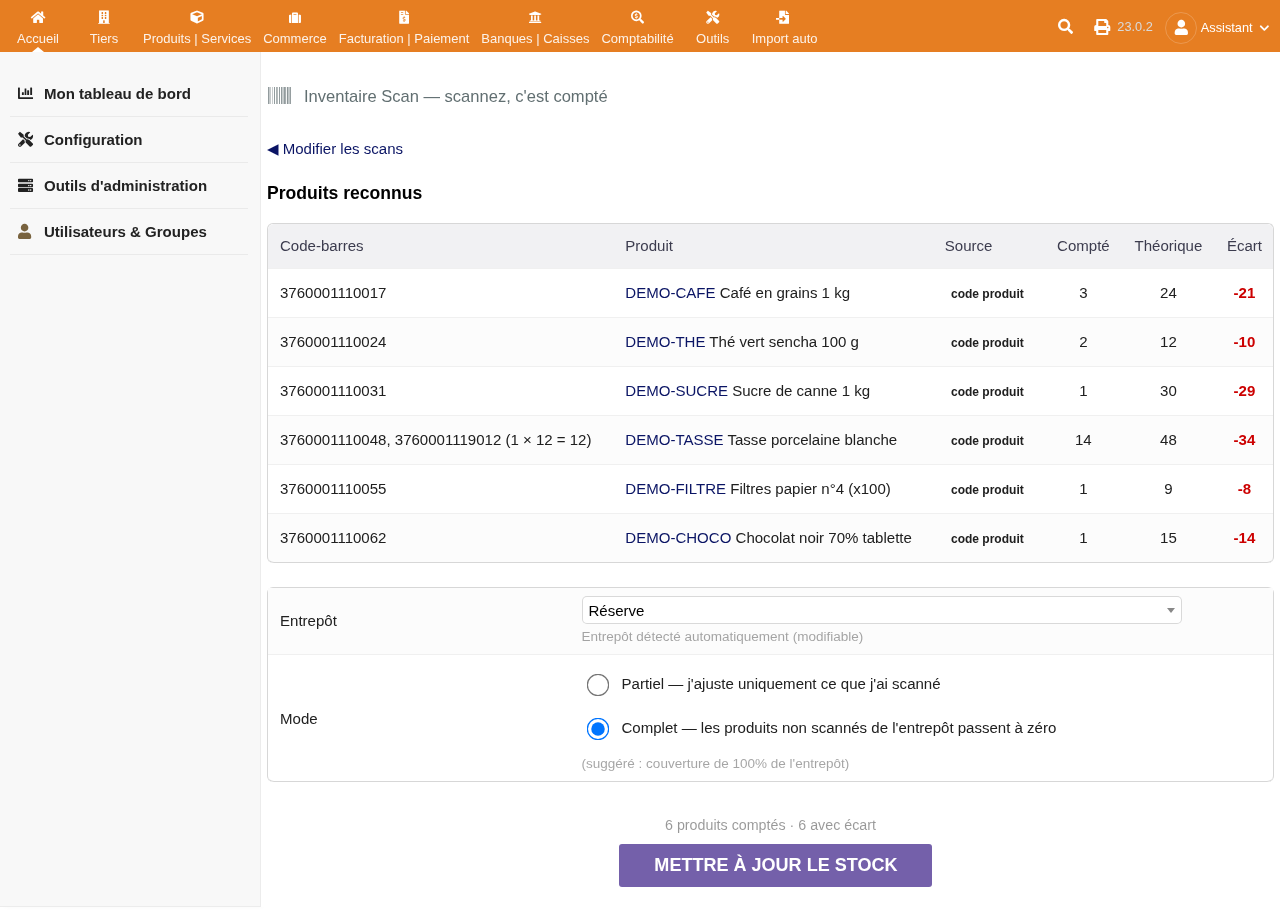The image size is (1280, 910).
Task: Click the Code-barres column header
Action: coord(322,246)
